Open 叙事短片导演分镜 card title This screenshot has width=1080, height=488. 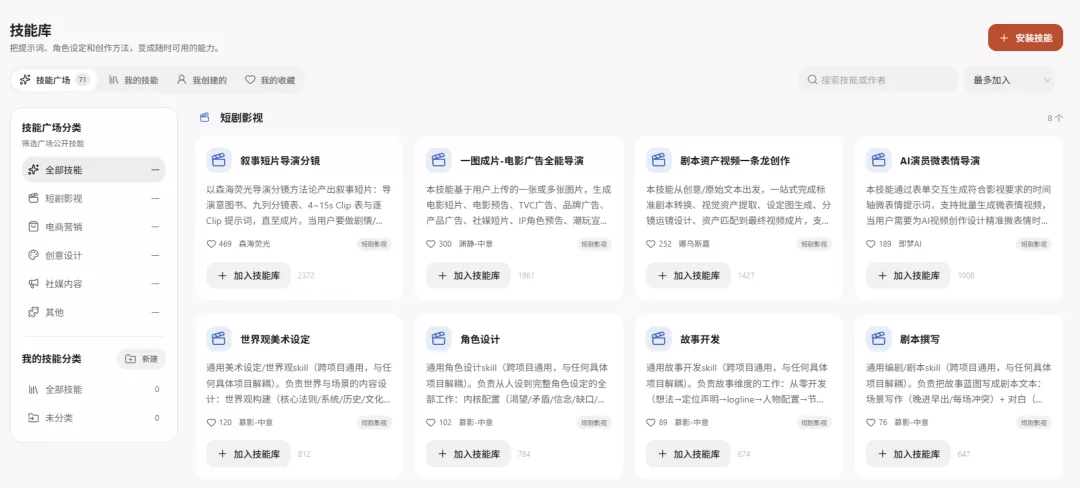coord(280,160)
